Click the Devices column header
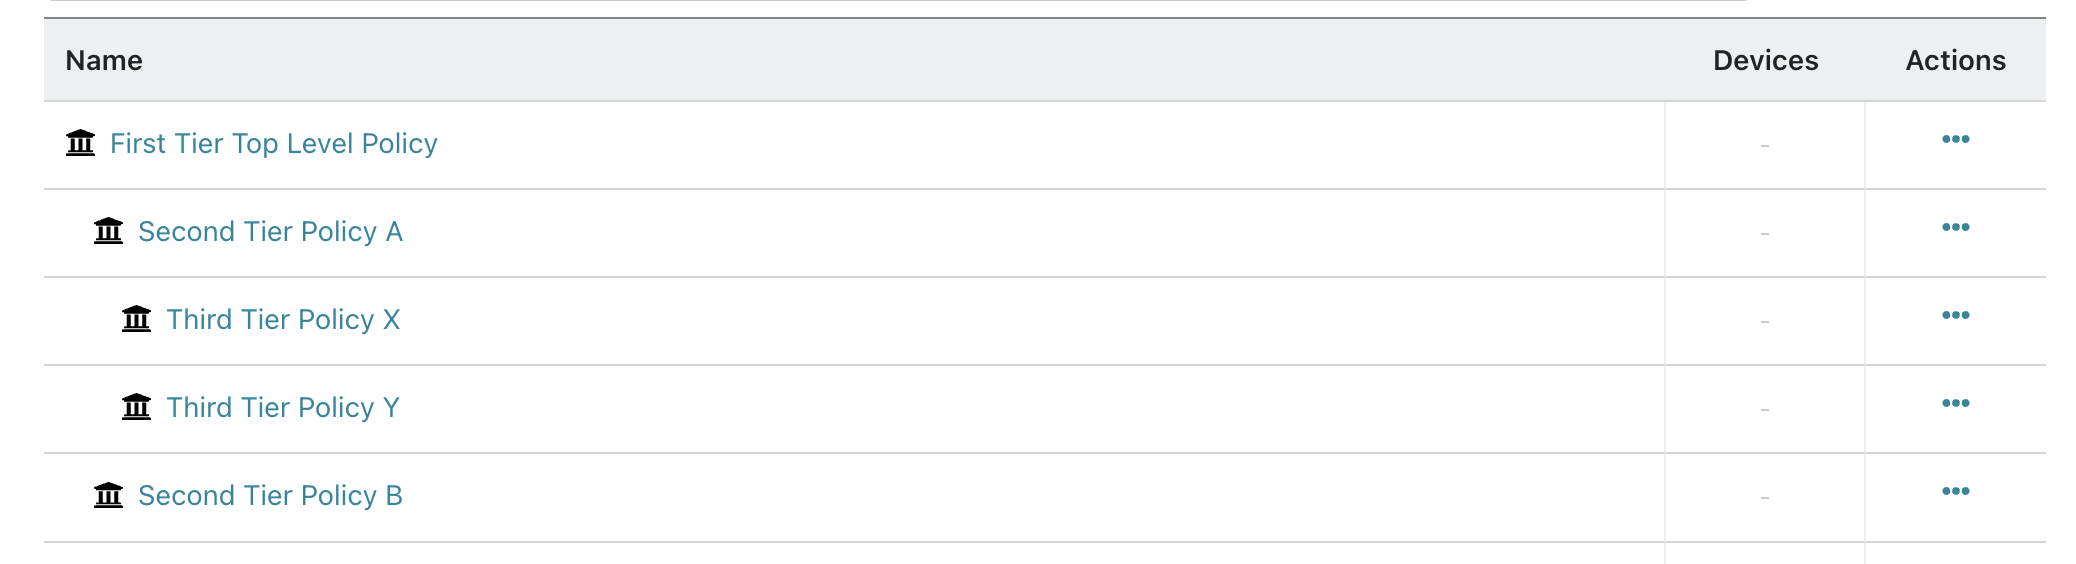This screenshot has width=2076, height=564. click(1765, 61)
